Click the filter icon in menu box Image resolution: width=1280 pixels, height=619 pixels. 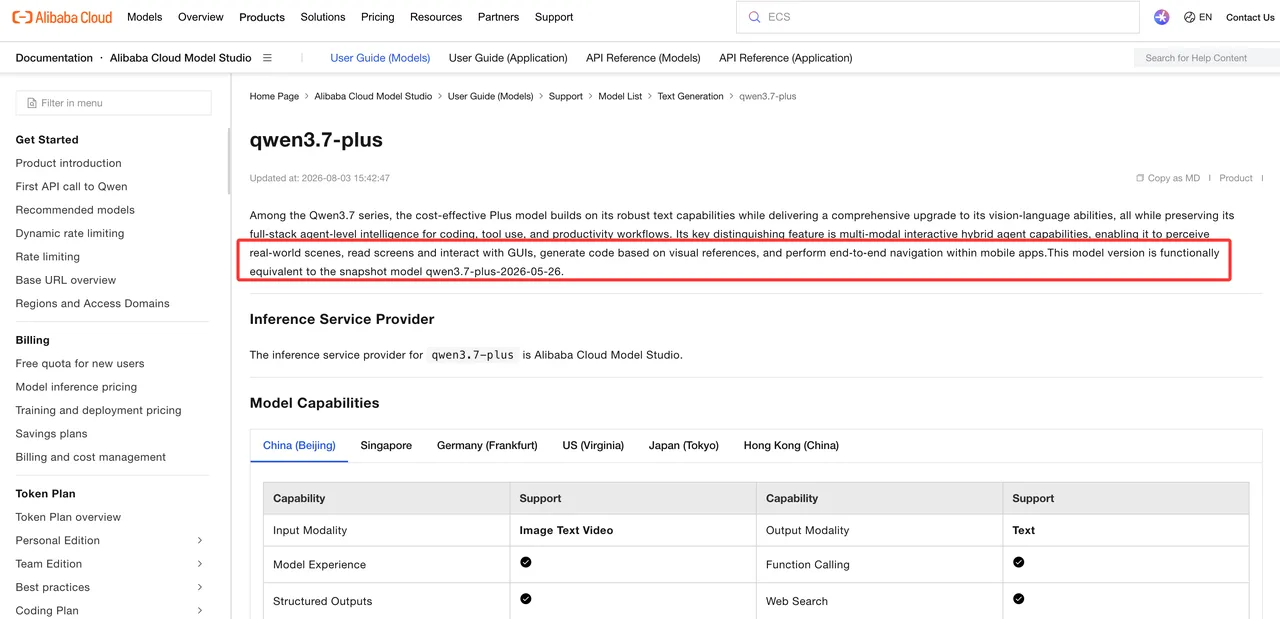32,103
